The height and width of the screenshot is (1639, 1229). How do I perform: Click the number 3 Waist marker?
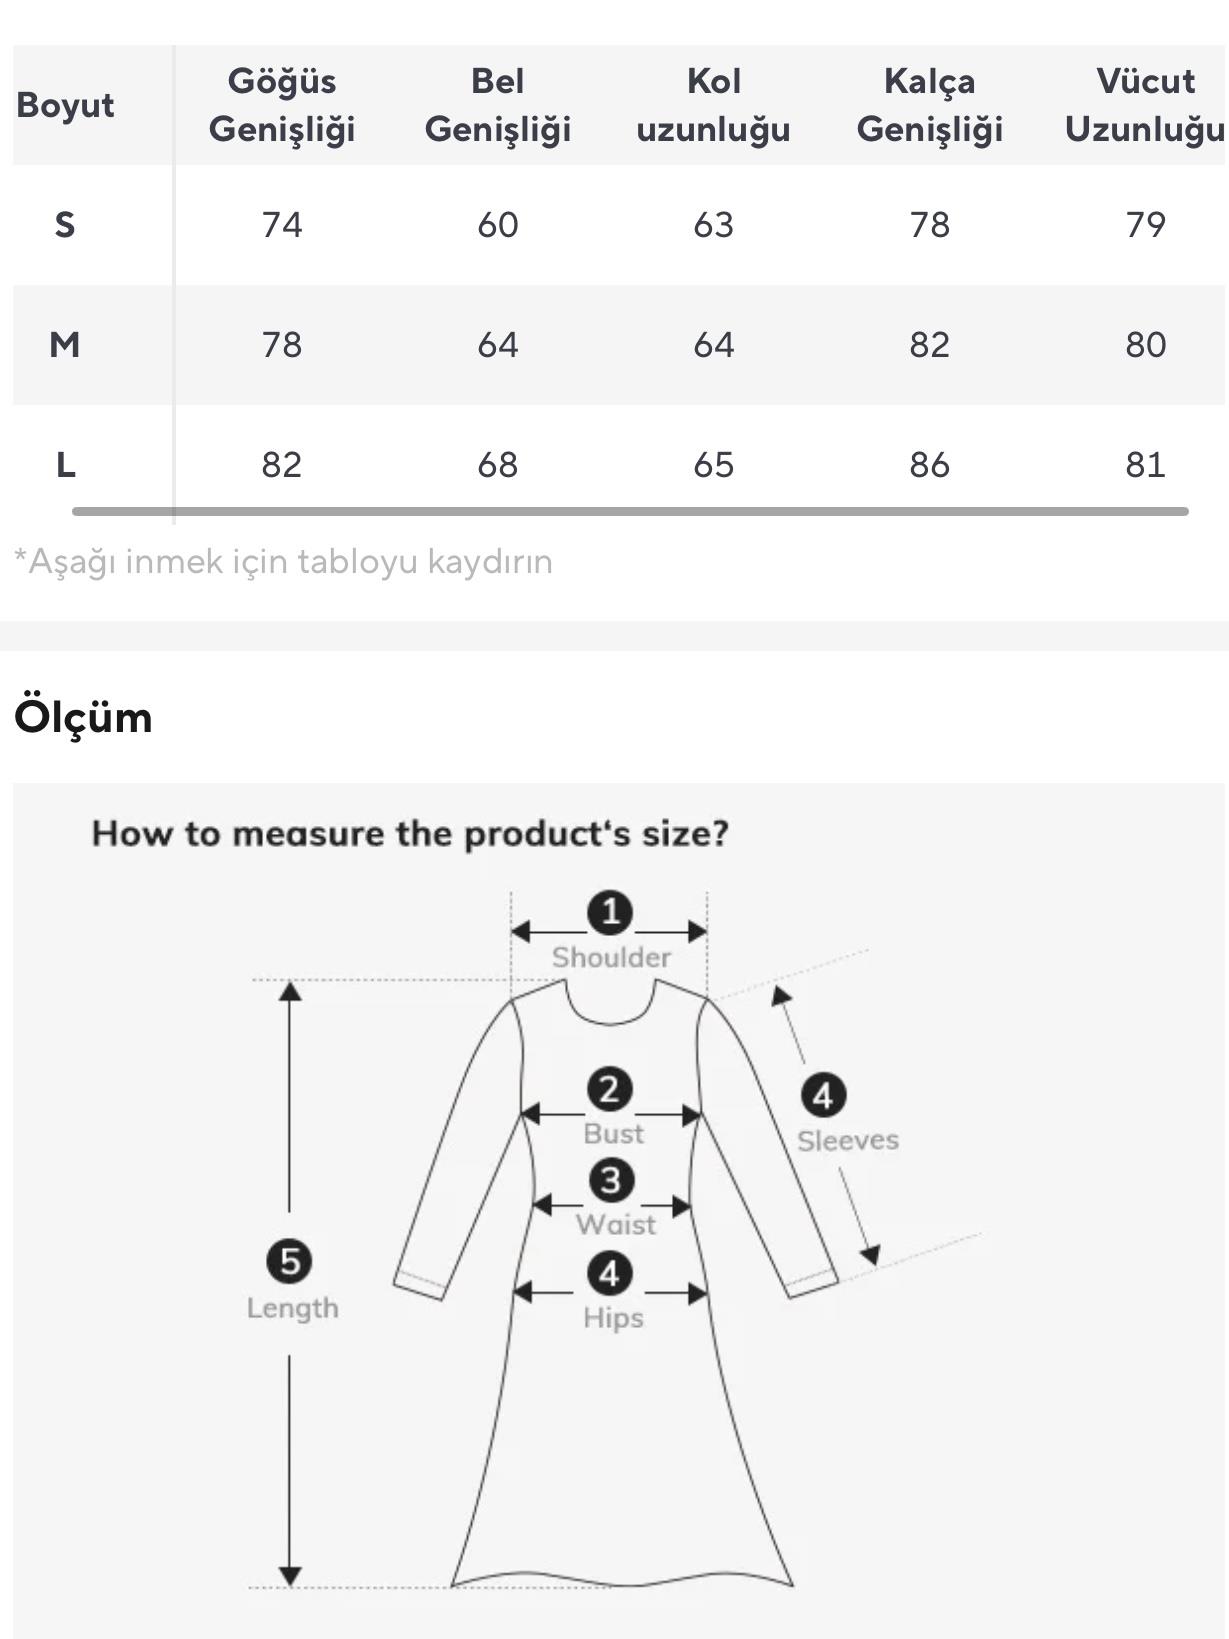(x=611, y=1180)
